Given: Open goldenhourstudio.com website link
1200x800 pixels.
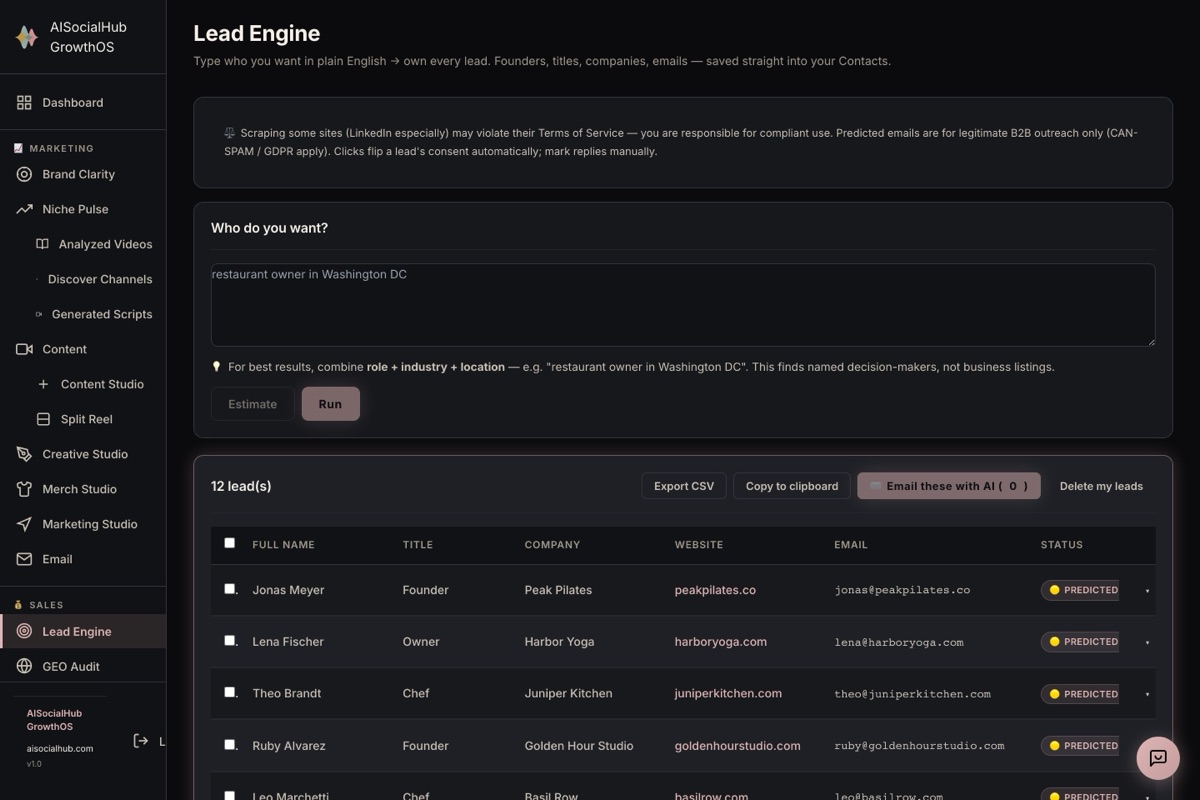Looking at the screenshot, I should pos(737,746).
